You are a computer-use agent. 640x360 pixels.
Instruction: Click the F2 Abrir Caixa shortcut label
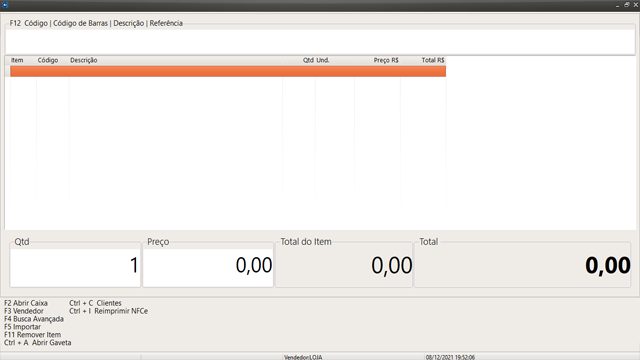[26, 303]
